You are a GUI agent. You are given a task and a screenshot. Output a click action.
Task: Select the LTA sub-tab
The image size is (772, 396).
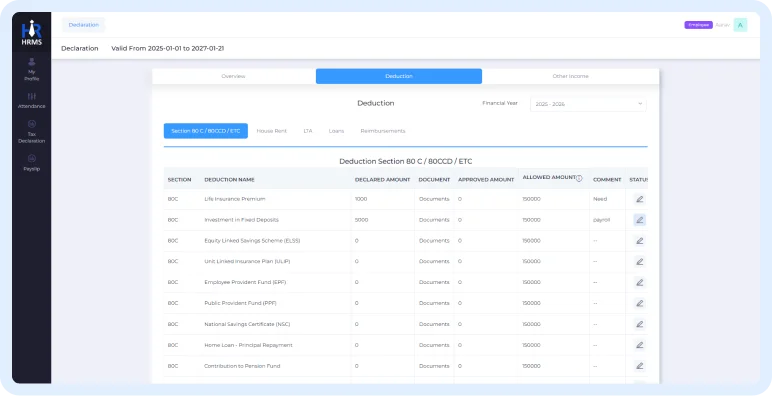[308, 131]
